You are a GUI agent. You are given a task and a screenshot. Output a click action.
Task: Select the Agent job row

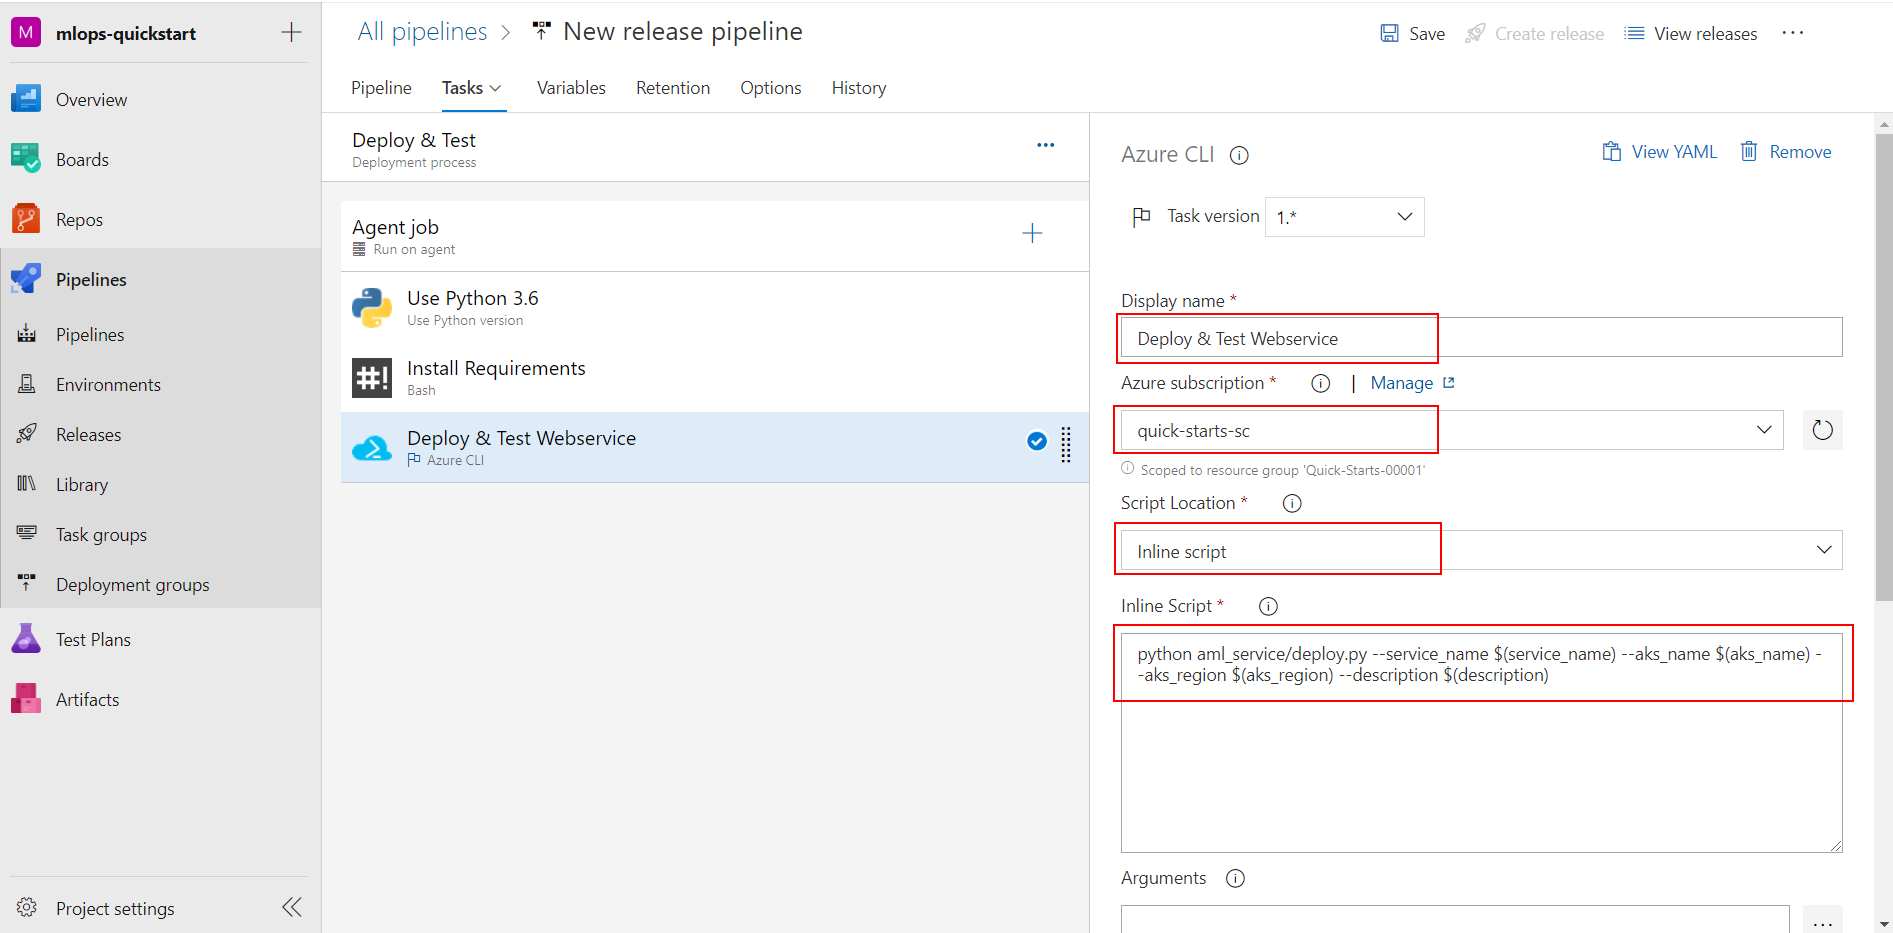714,236
